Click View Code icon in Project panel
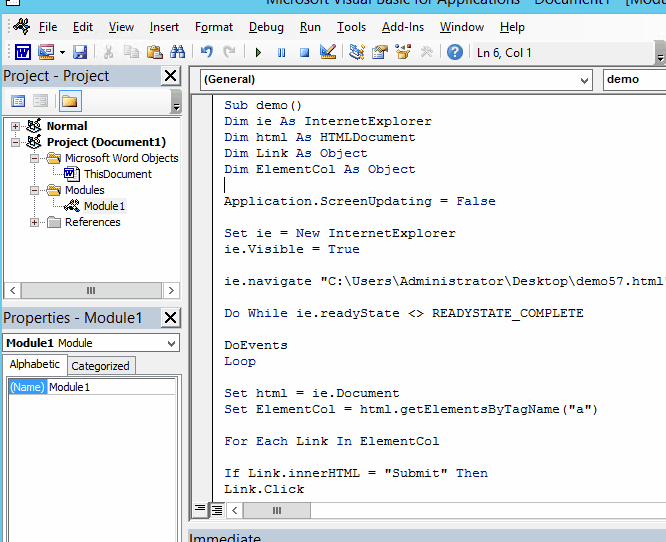 click(18, 101)
